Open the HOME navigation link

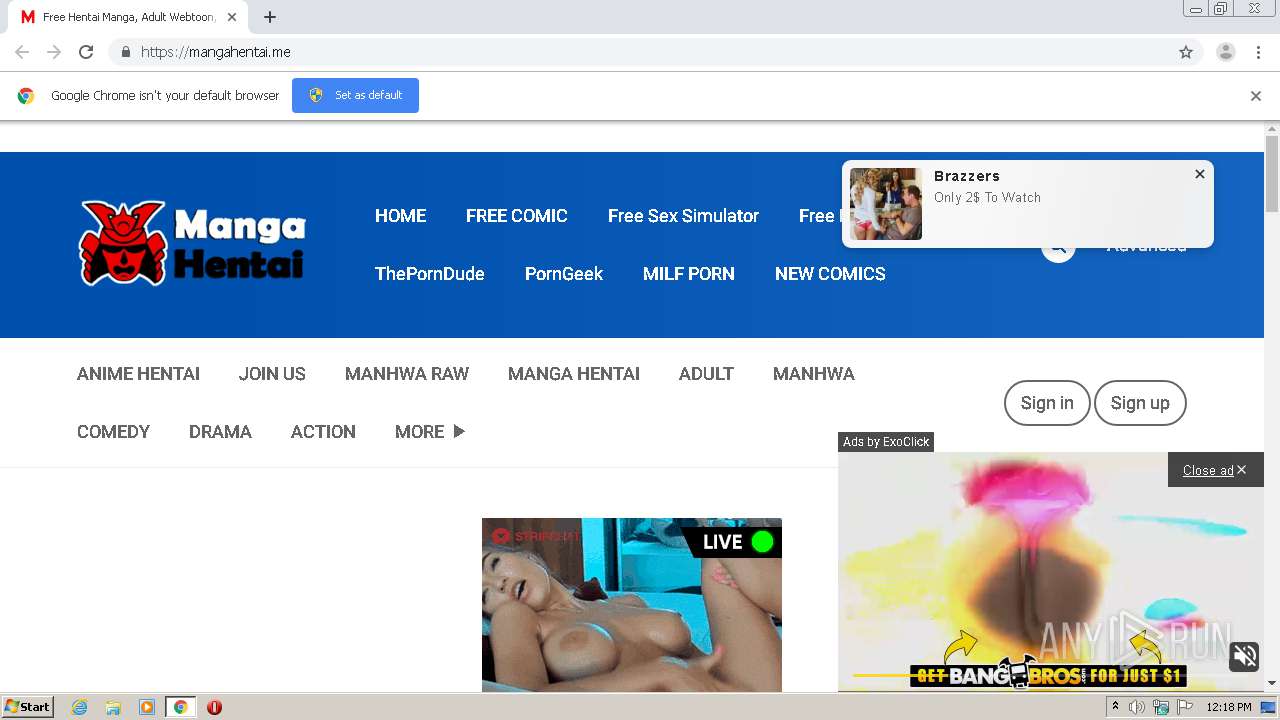(400, 216)
